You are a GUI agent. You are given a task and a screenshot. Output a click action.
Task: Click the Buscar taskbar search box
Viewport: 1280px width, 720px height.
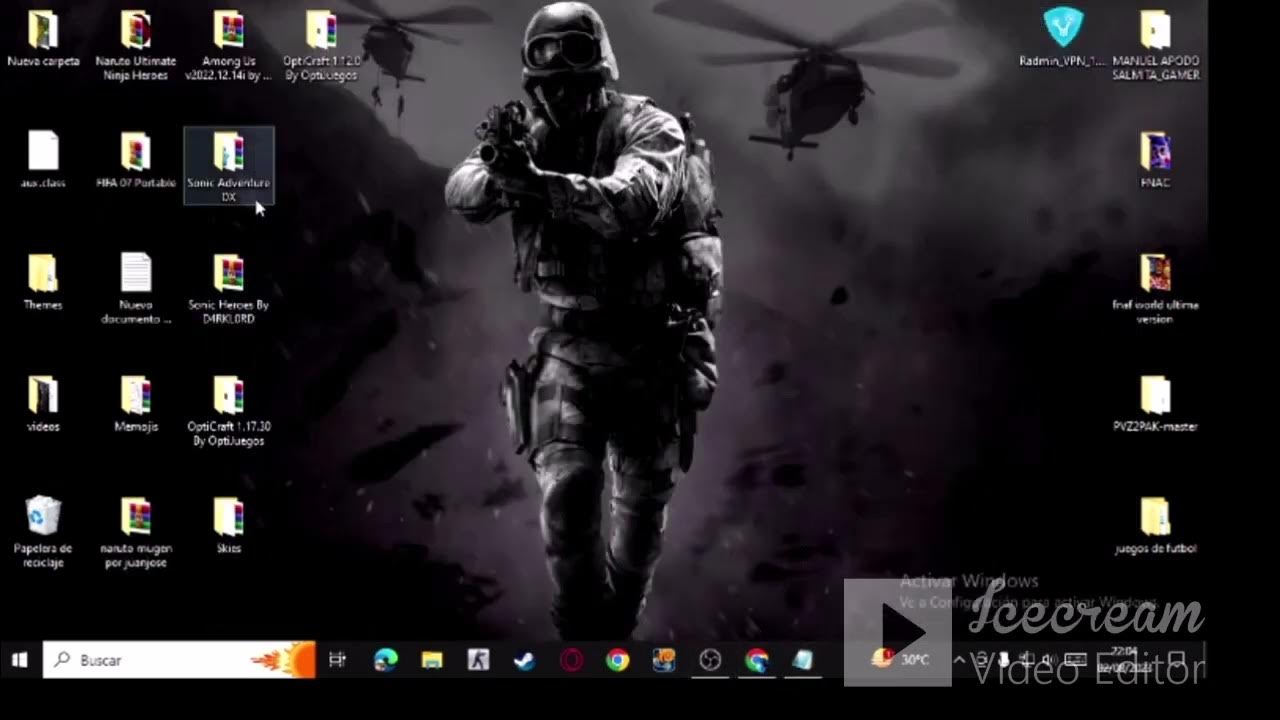pyautogui.click(x=179, y=660)
